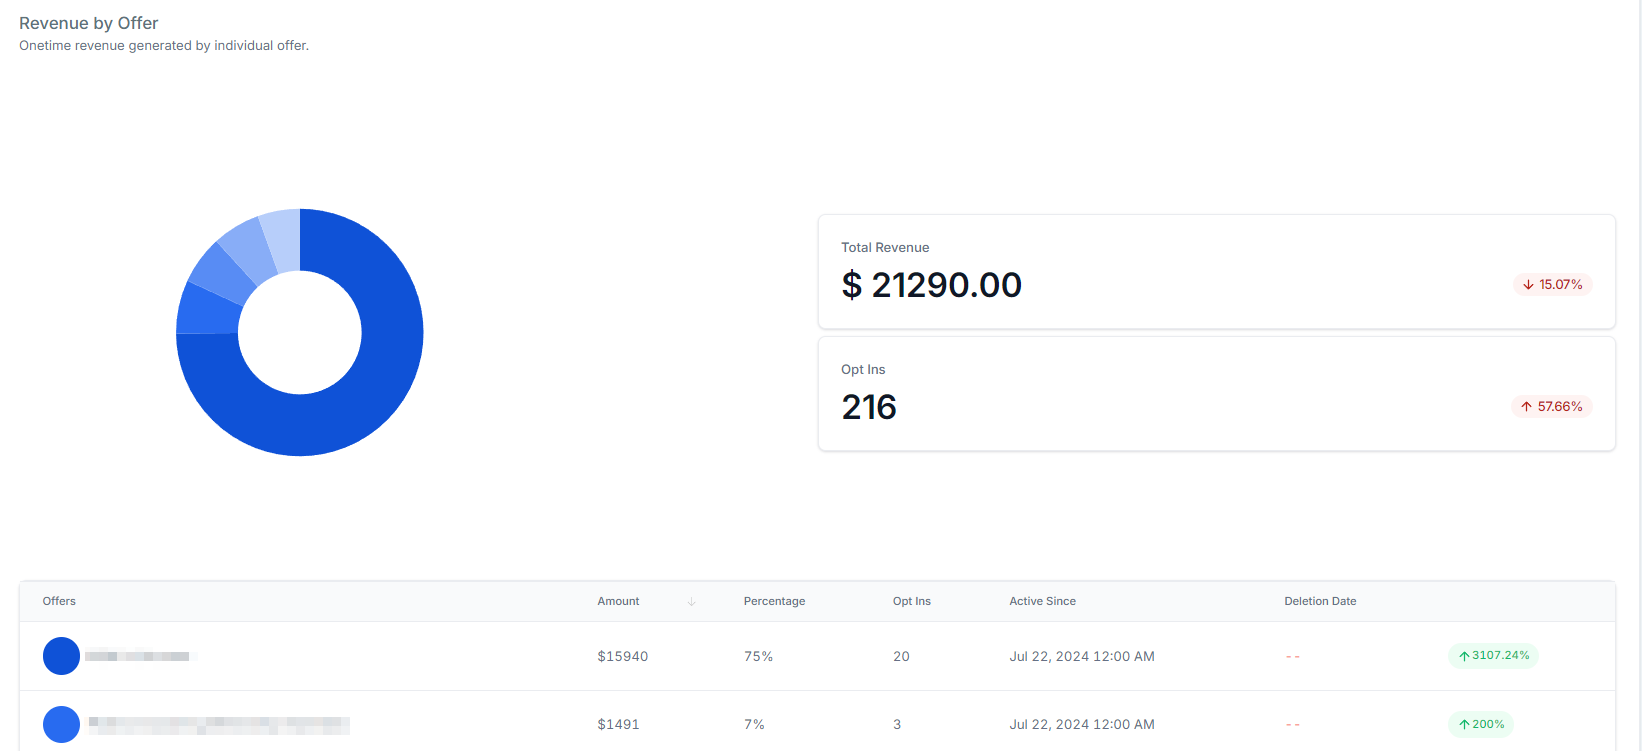Sort by the Active Since column header
This screenshot has width=1642, height=751.
(1042, 601)
